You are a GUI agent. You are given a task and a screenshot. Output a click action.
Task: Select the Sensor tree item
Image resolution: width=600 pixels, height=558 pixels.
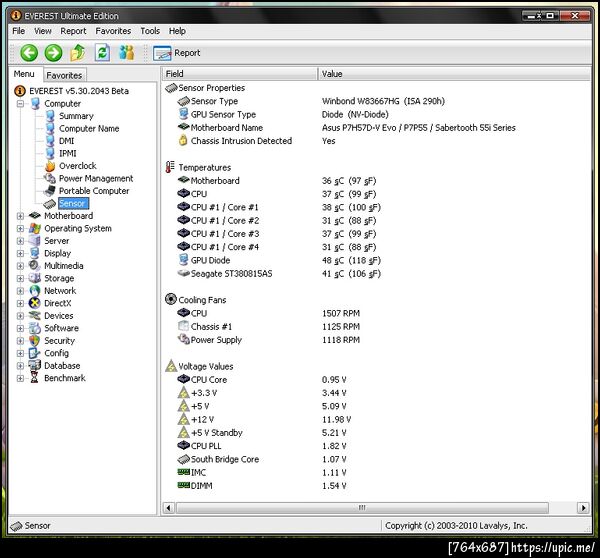click(73, 204)
